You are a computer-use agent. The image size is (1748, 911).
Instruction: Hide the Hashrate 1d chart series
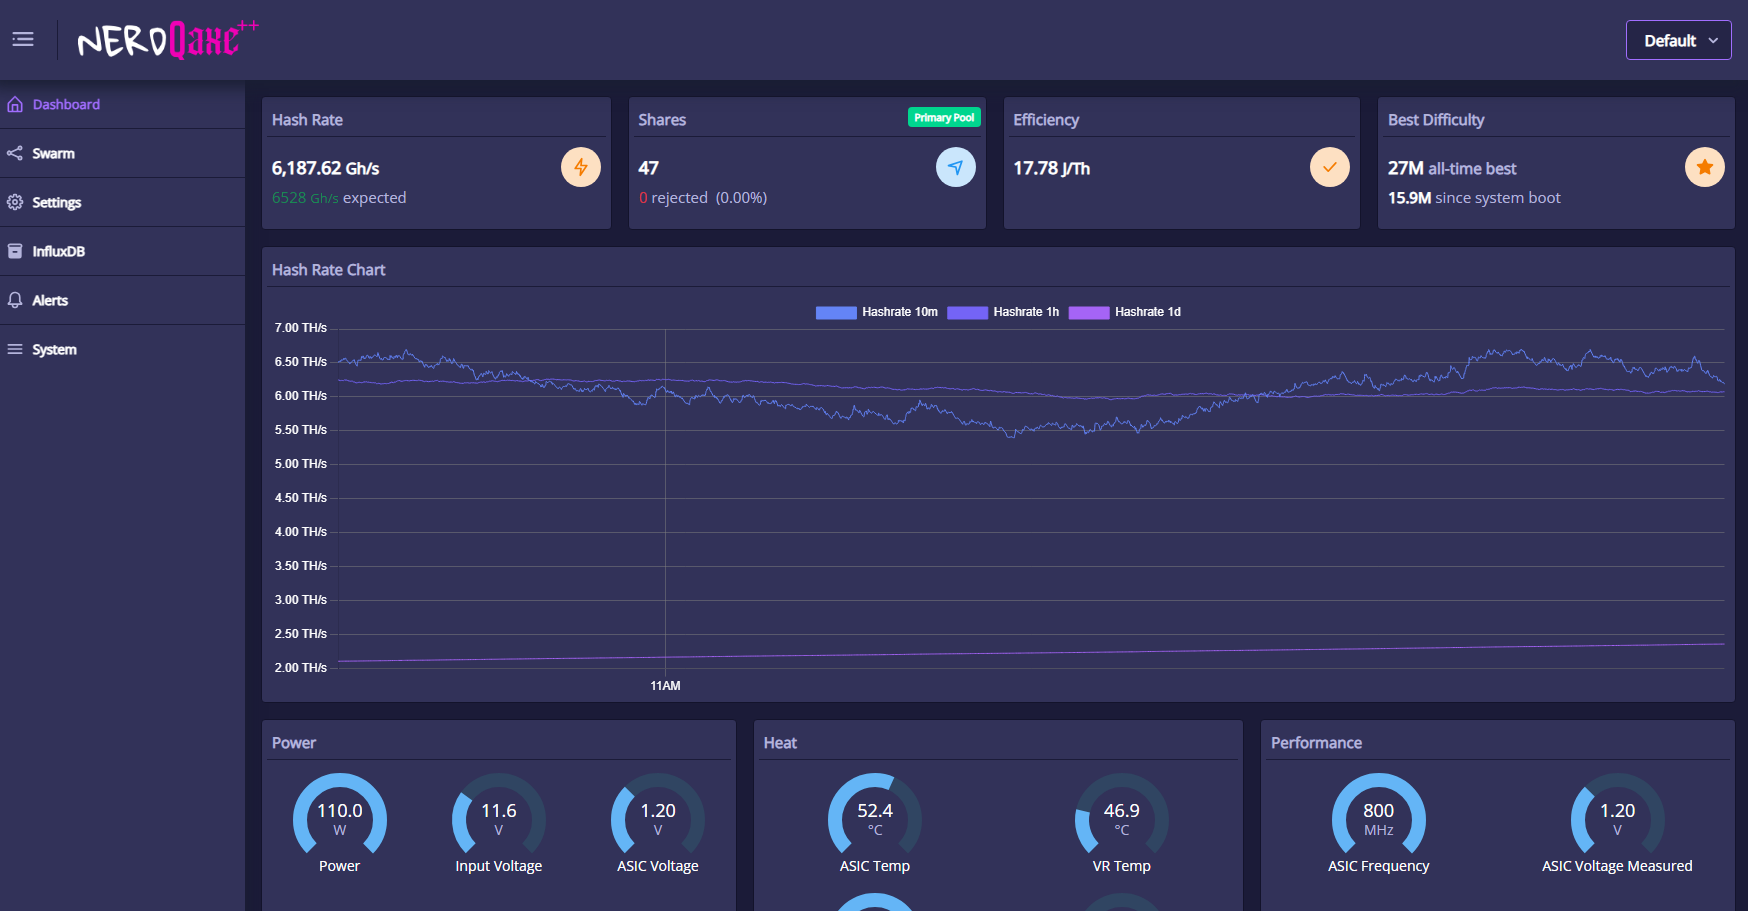pyautogui.click(x=1125, y=312)
